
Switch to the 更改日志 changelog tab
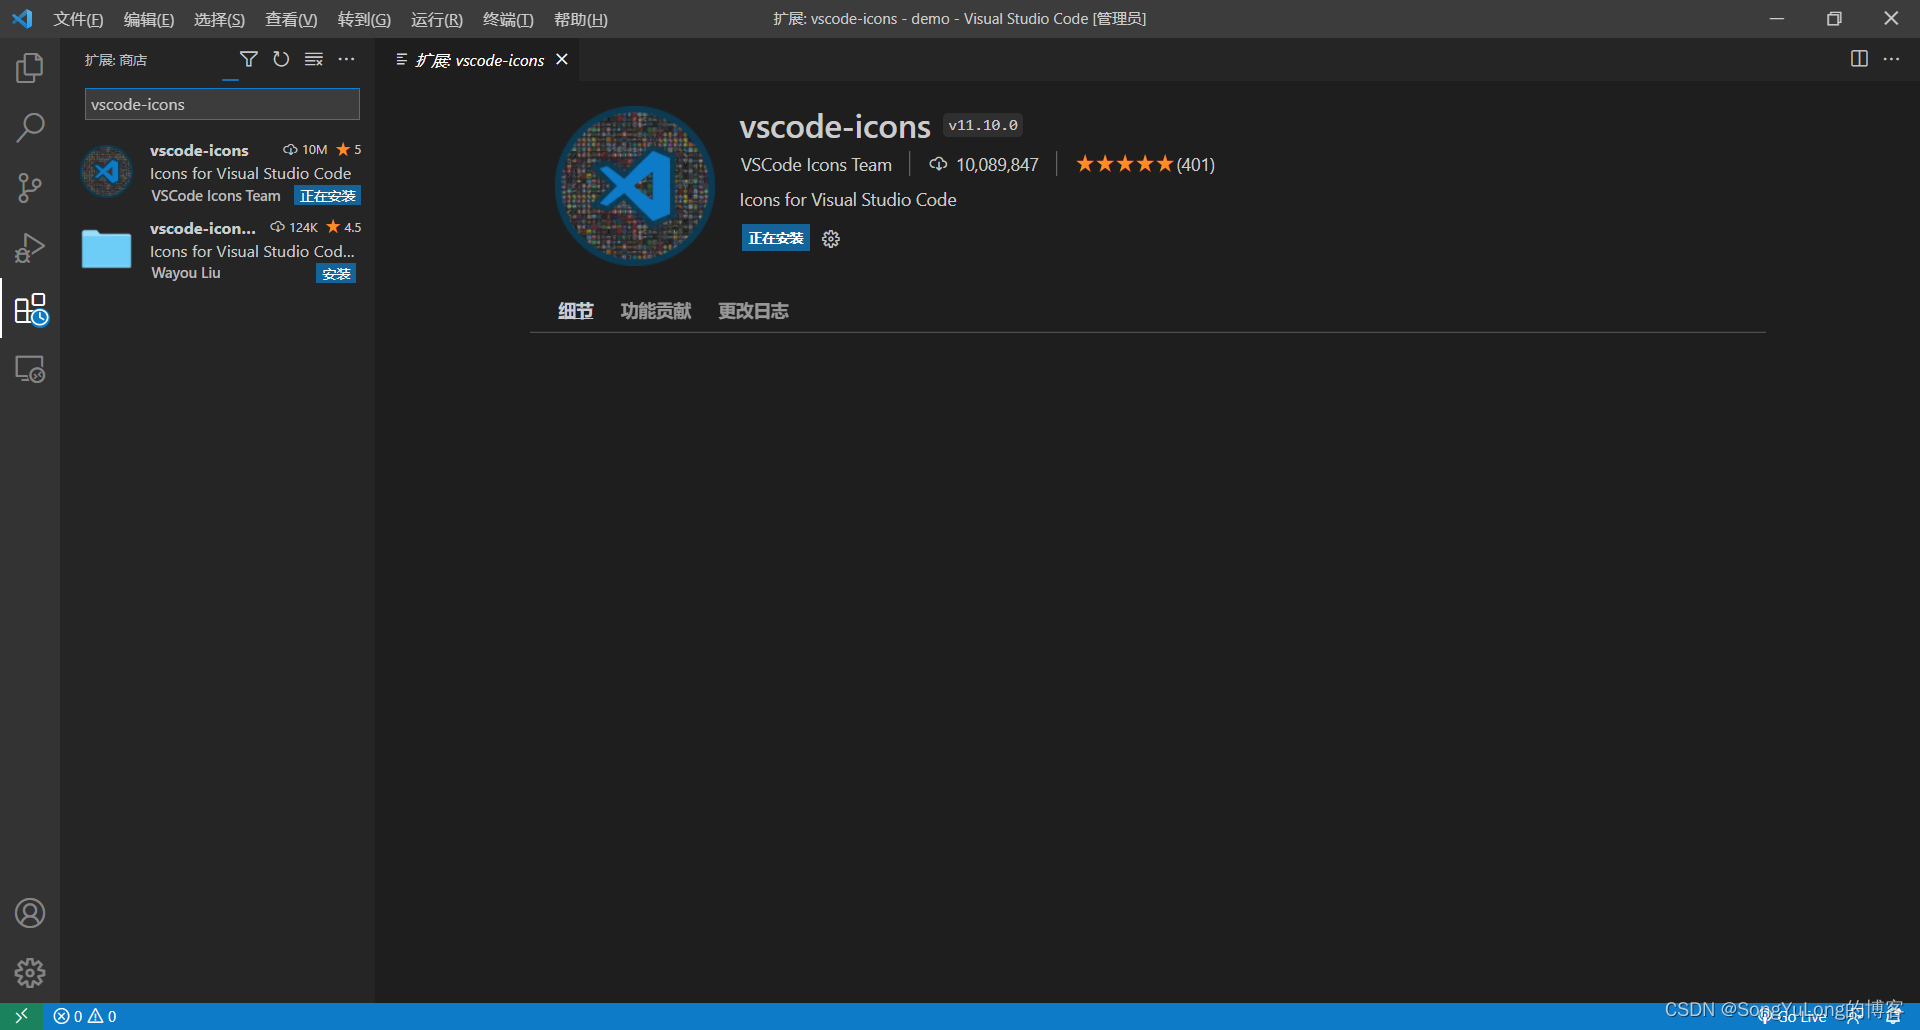pos(753,311)
